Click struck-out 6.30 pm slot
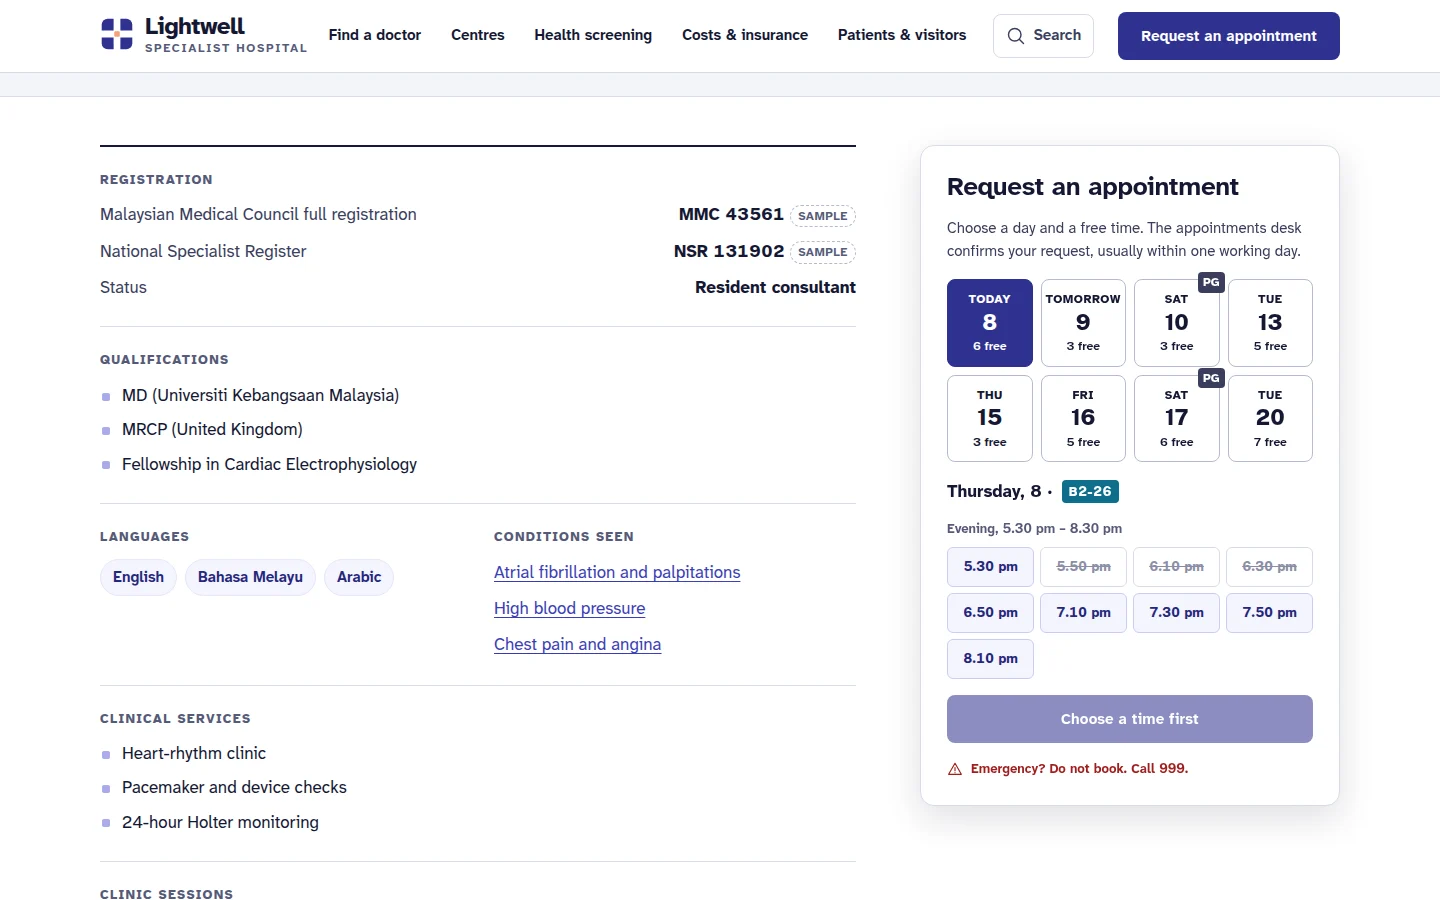Screen dimensions: 1440x900 (x=1270, y=567)
